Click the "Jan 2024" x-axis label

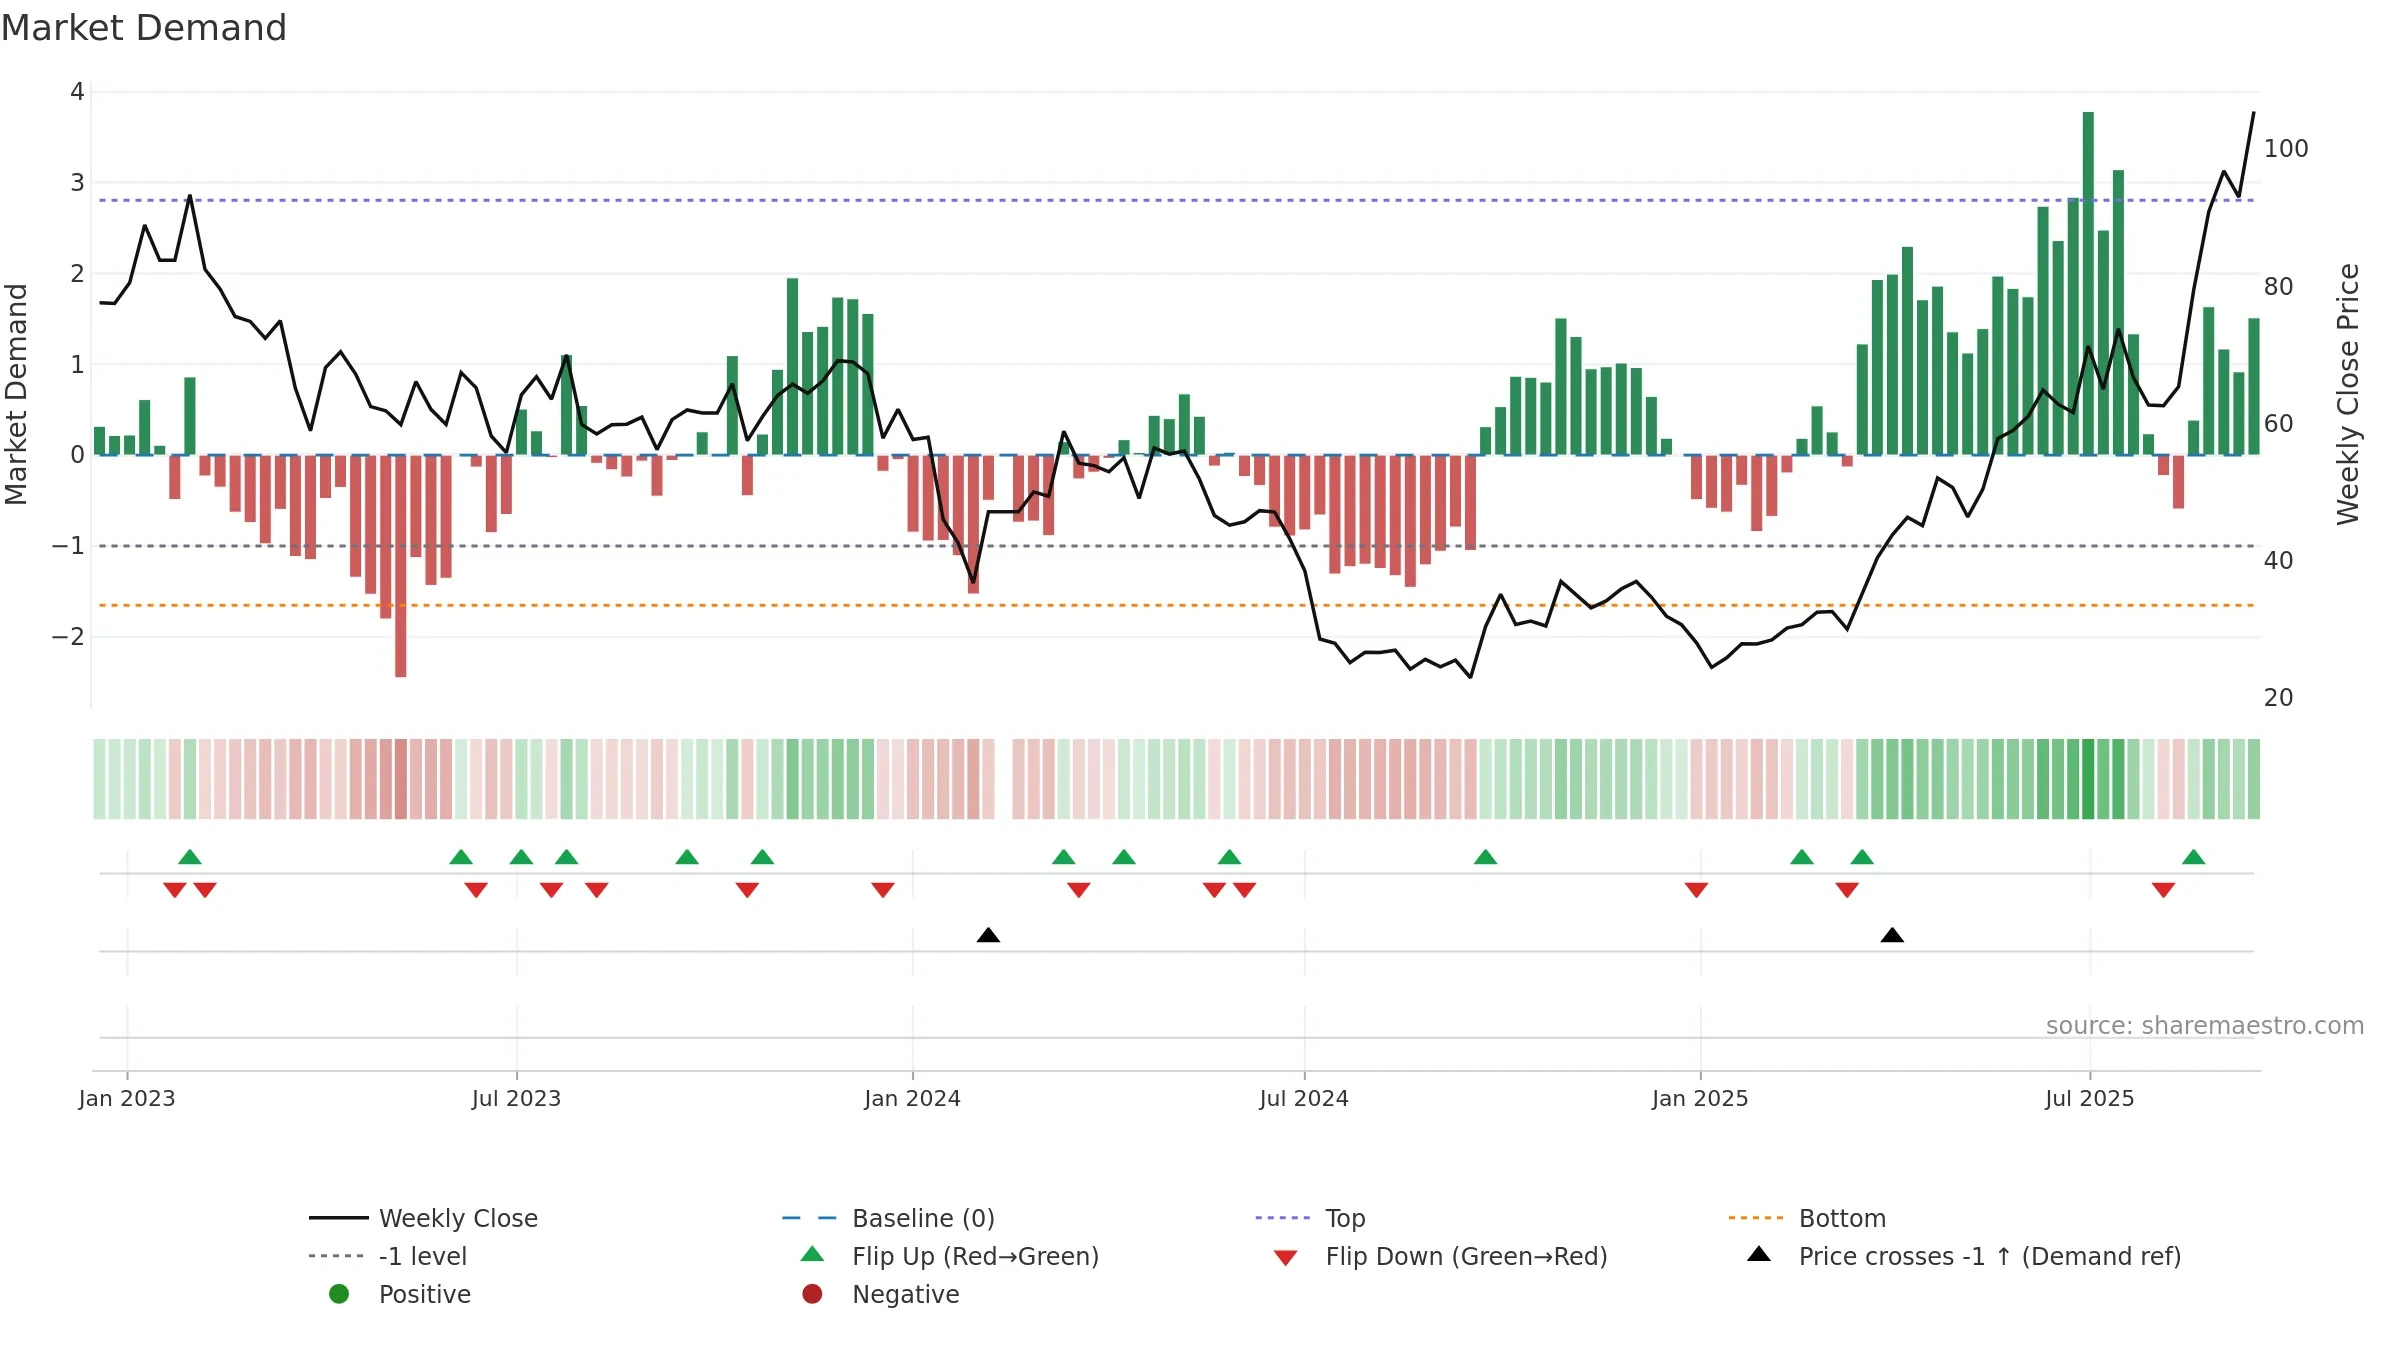pyautogui.click(x=913, y=1098)
